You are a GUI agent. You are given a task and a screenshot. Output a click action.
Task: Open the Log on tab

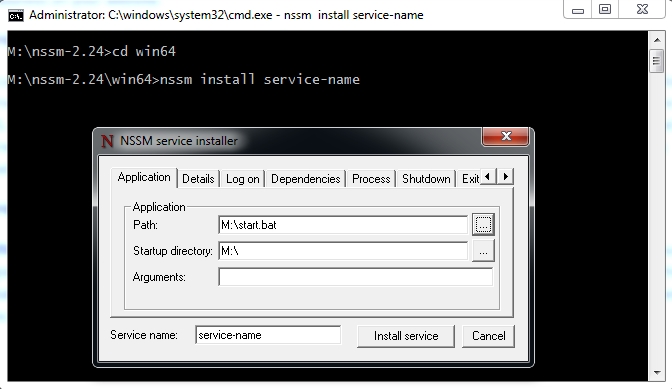(243, 179)
